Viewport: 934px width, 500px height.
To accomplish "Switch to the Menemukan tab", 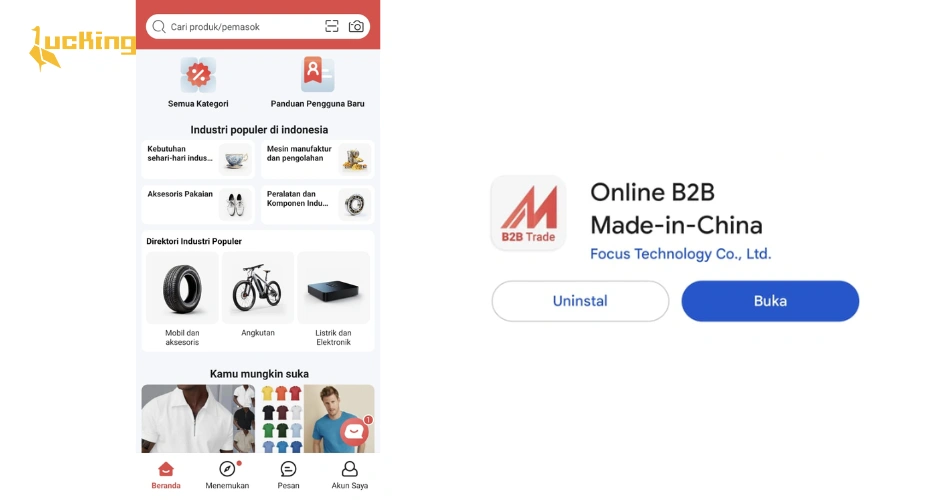I will [227, 475].
